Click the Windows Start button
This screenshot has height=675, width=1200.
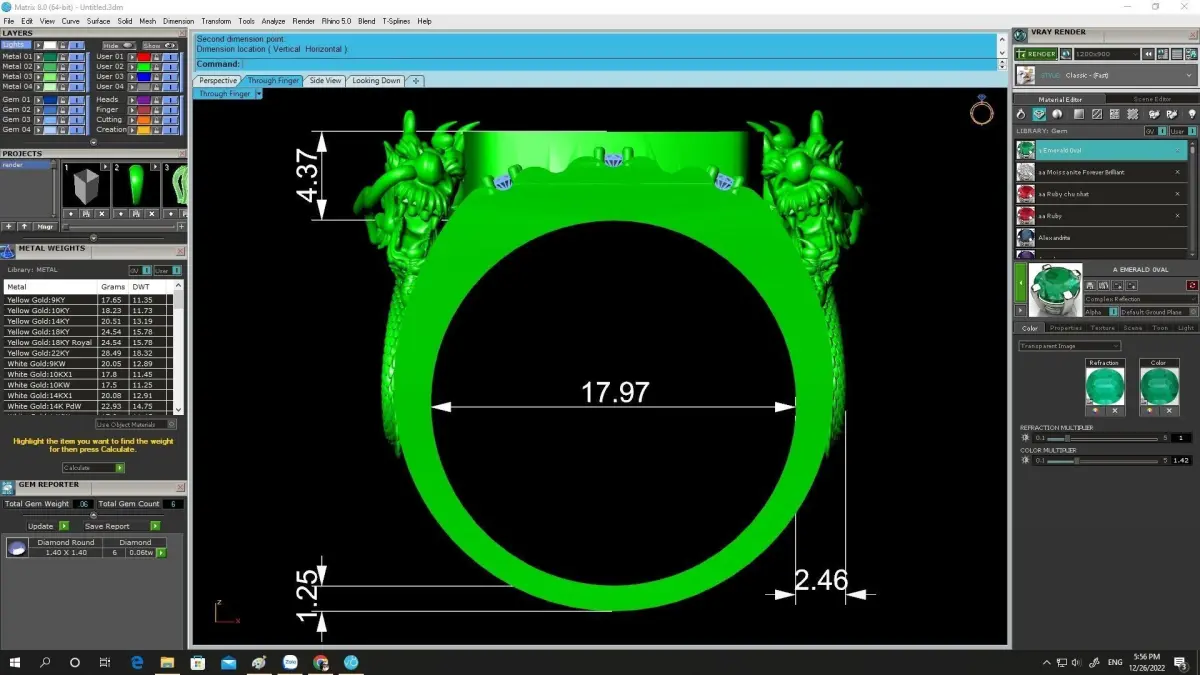pyautogui.click(x=15, y=662)
